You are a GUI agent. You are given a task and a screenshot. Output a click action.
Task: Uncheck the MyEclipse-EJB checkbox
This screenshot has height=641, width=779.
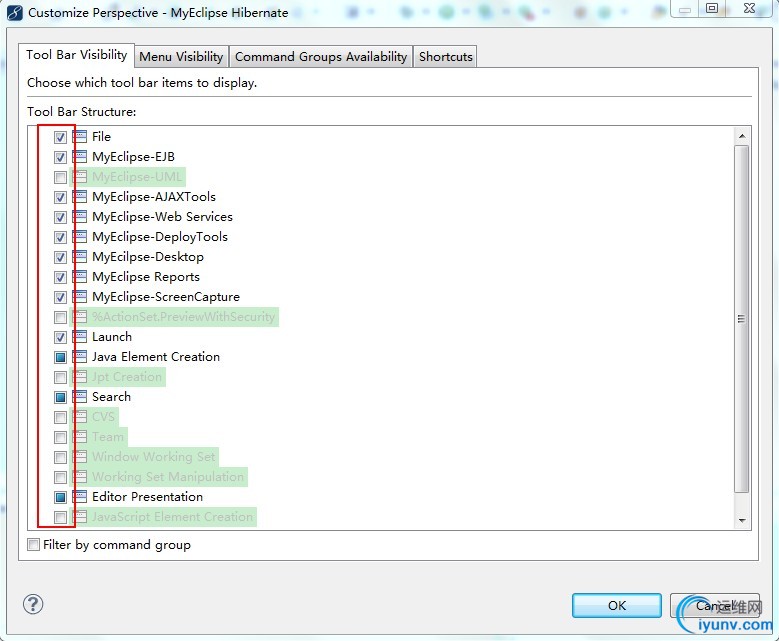click(x=60, y=157)
